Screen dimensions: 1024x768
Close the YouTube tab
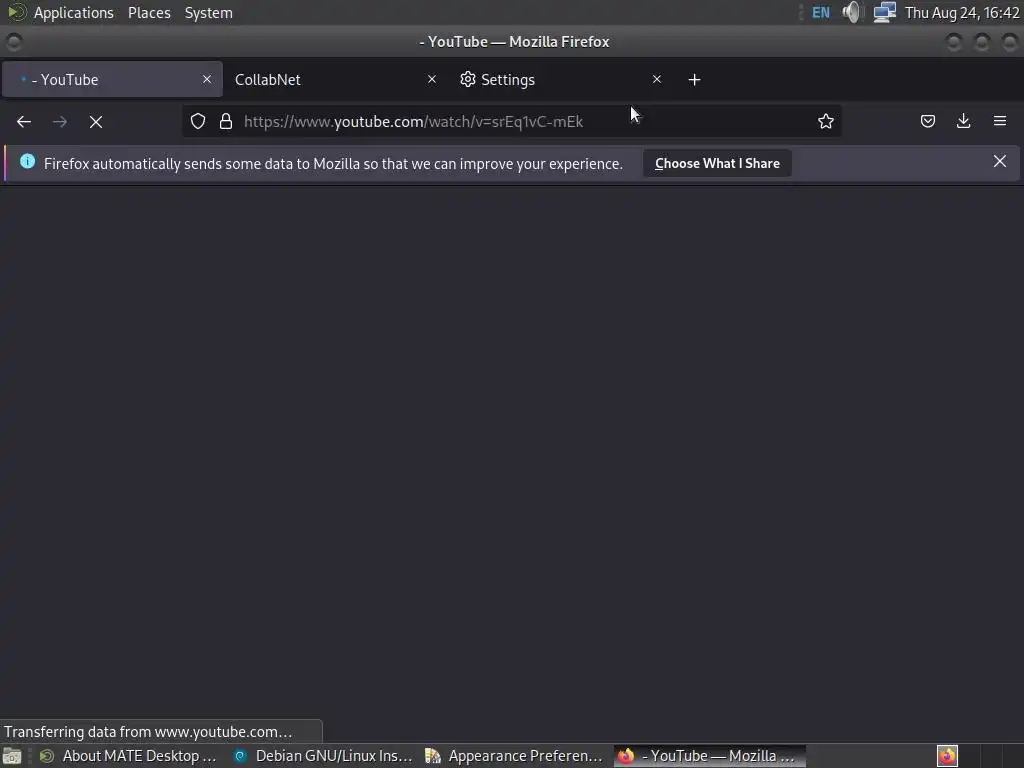pos(207,79)
